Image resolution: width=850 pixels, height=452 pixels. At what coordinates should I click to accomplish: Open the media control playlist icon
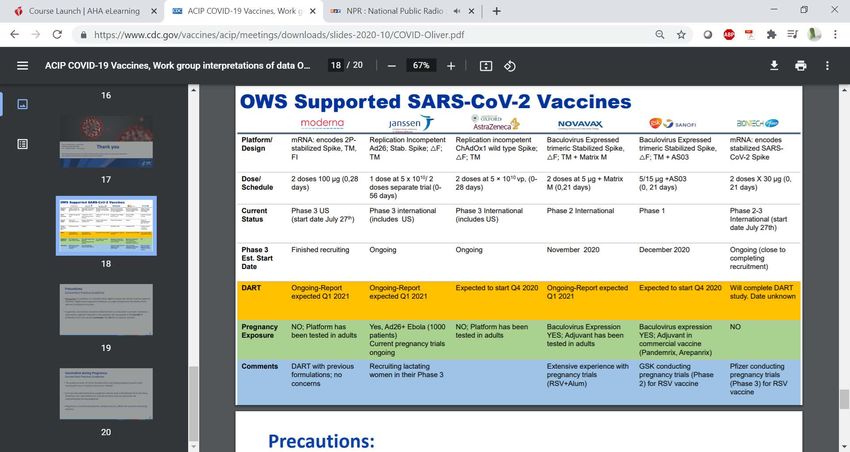tap(793, 35)
